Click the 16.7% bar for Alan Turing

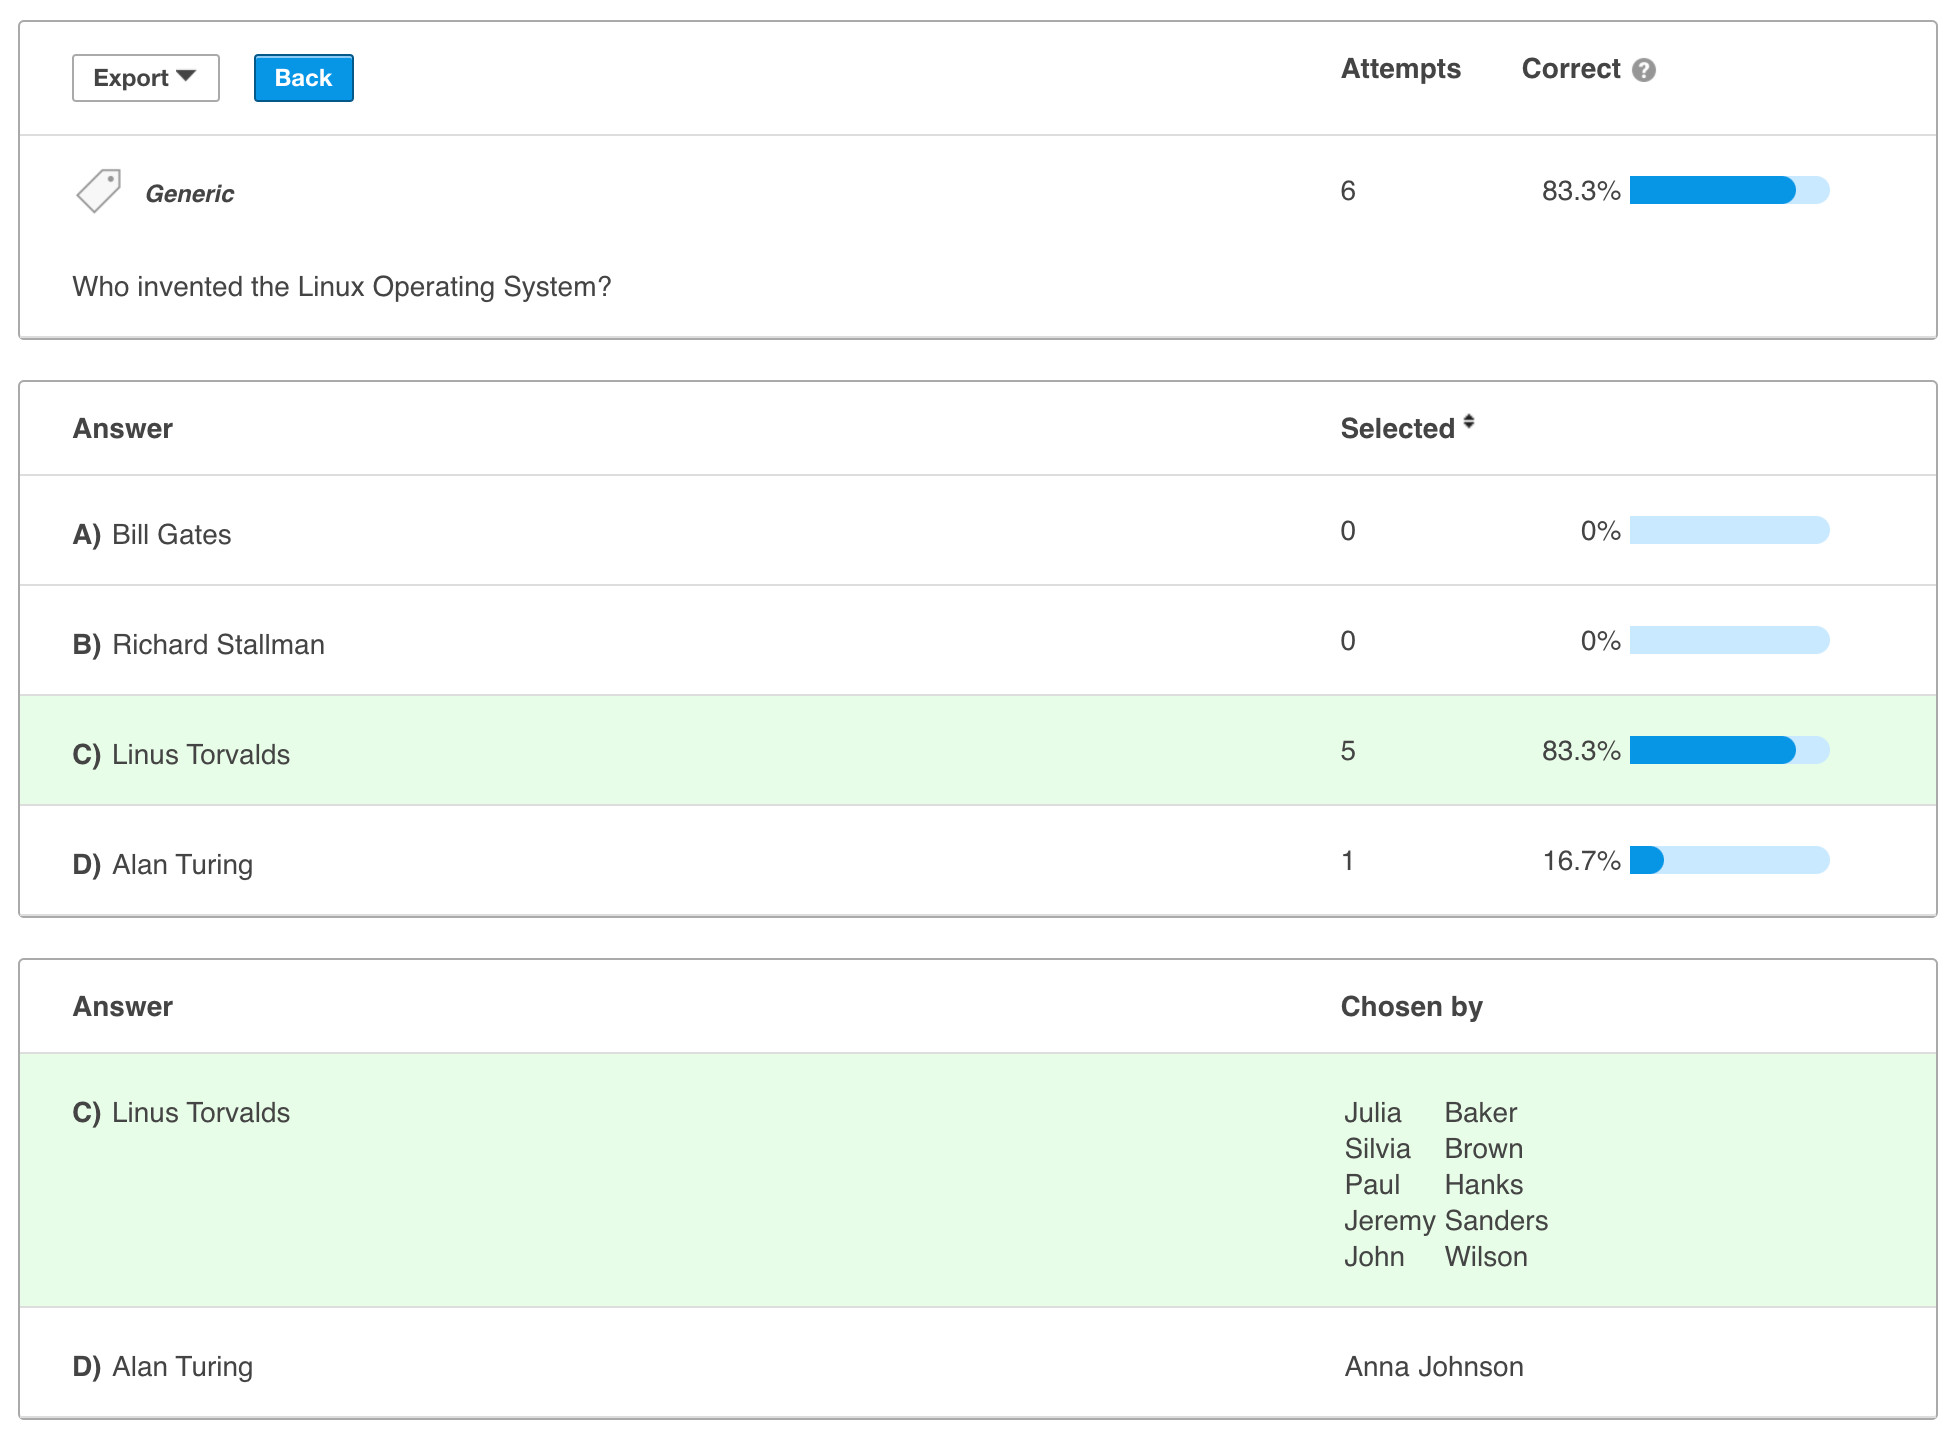click(1728, 860)
